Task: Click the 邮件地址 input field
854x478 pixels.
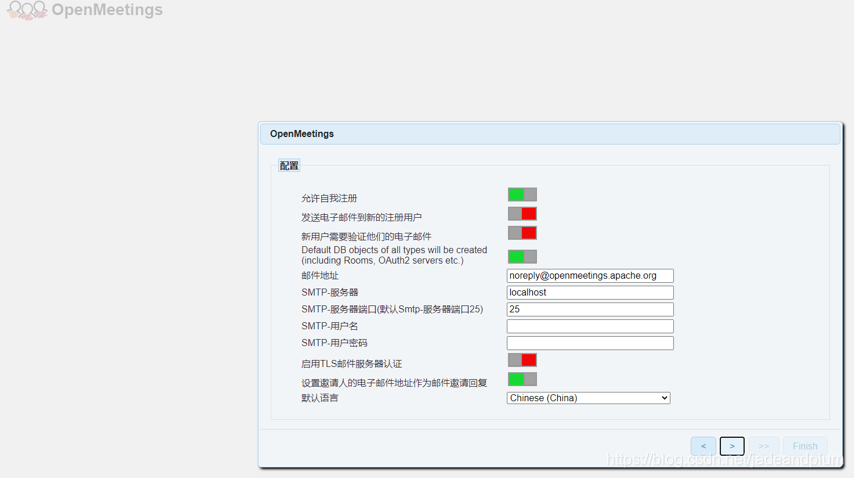Action: (590, 275)
